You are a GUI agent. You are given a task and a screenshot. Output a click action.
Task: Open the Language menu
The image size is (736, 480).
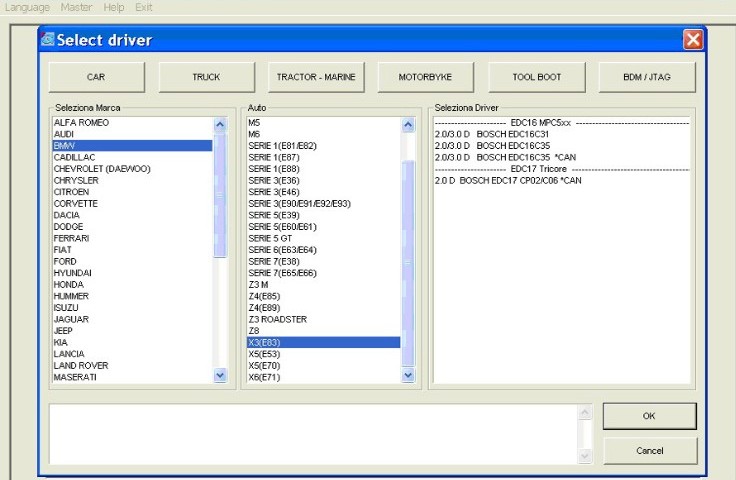click(x=27, y=8)
